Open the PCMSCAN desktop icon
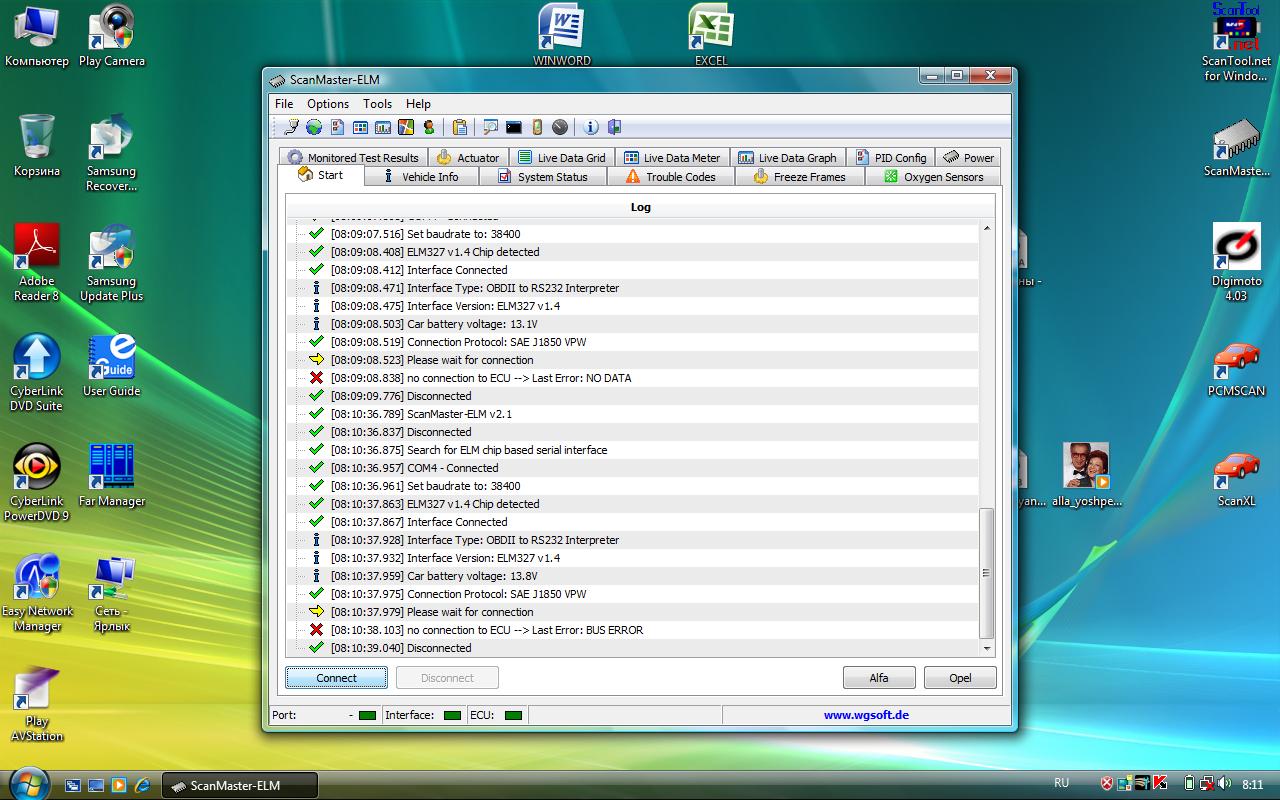 [1236, 370]
